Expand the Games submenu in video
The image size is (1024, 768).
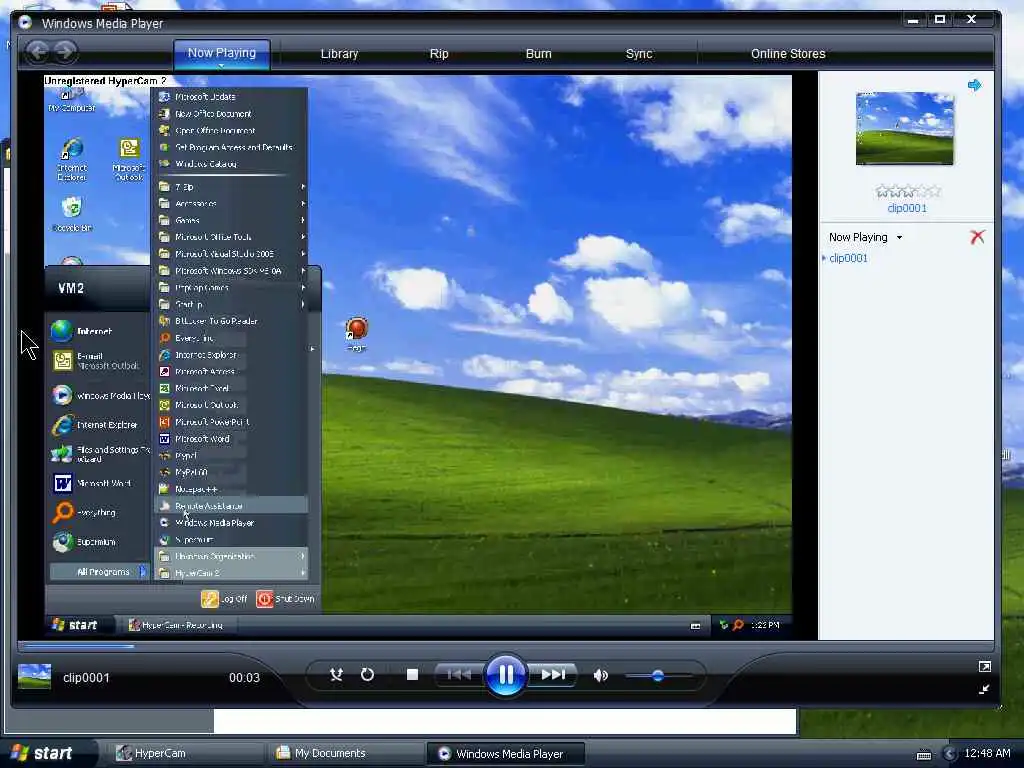tap(231, 220)
